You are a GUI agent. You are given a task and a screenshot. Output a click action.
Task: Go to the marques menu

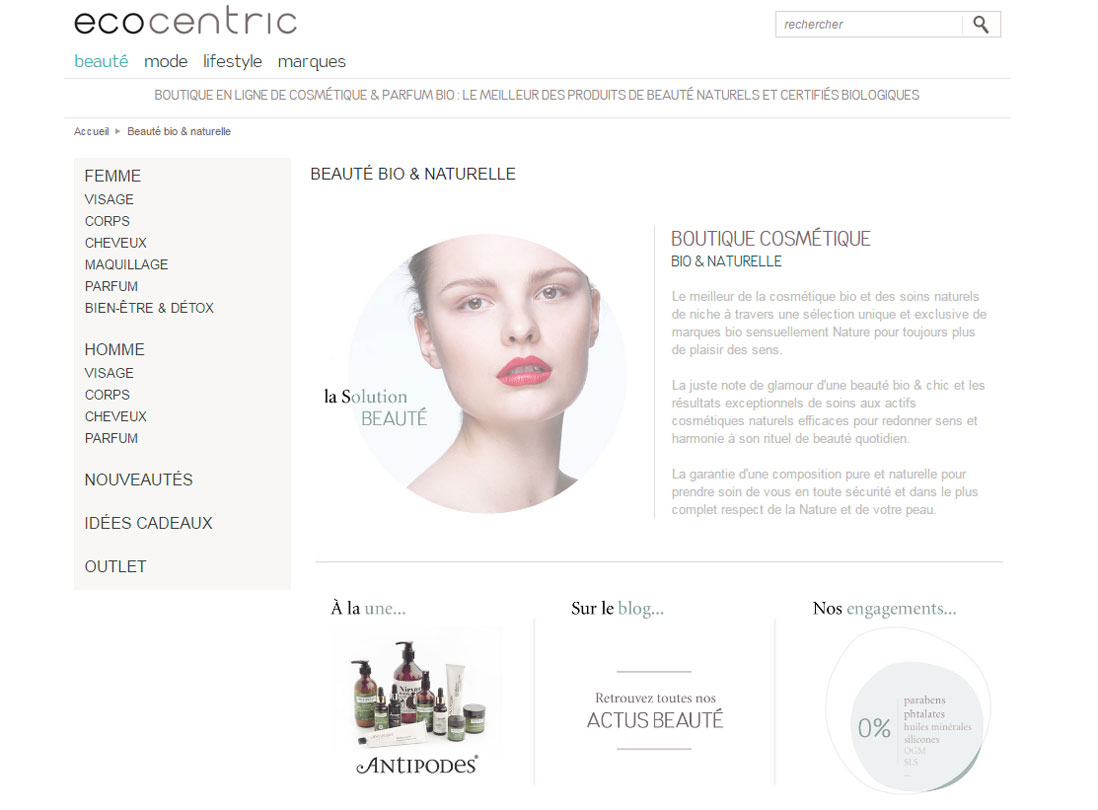(312, 62)
